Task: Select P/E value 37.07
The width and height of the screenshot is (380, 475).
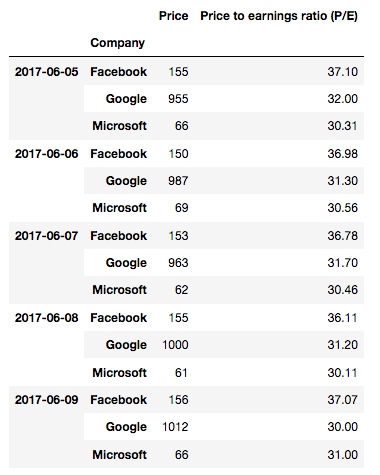Action: click(x=342, y=400)
